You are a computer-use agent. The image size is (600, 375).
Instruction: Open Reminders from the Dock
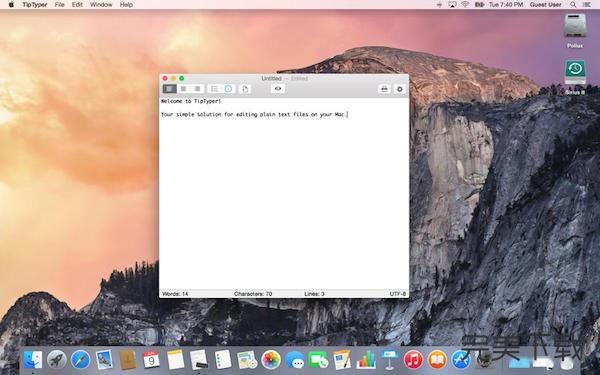coord(223,360)
